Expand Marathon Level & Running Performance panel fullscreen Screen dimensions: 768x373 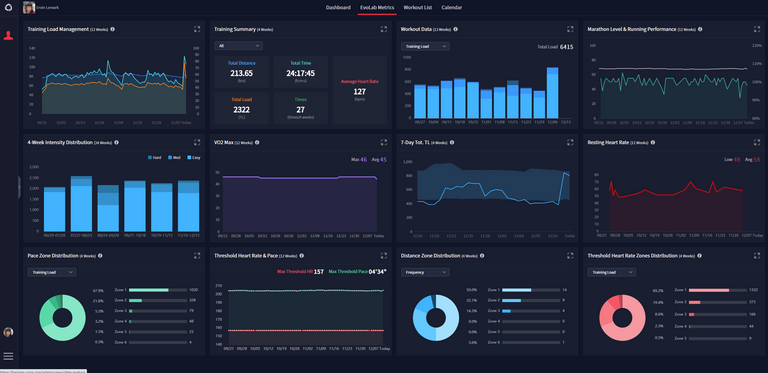tap(757, 29)
